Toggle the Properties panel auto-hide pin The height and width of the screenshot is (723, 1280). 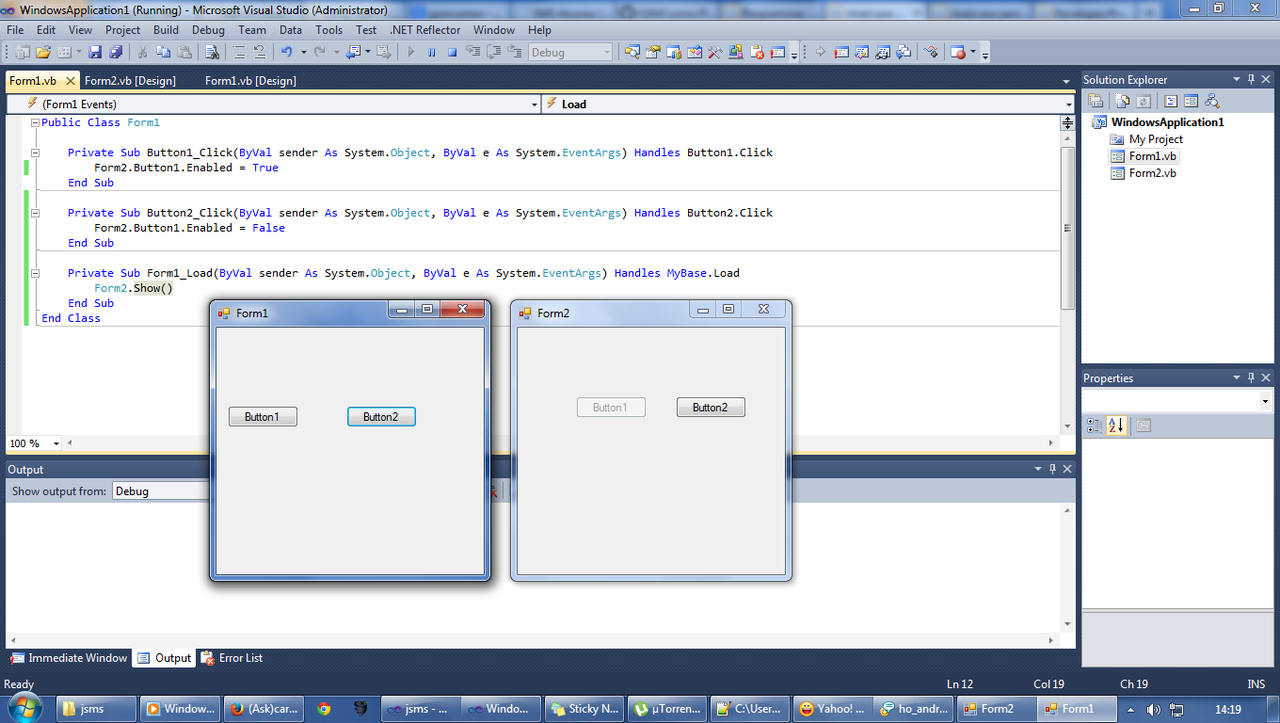(1251, 378)
